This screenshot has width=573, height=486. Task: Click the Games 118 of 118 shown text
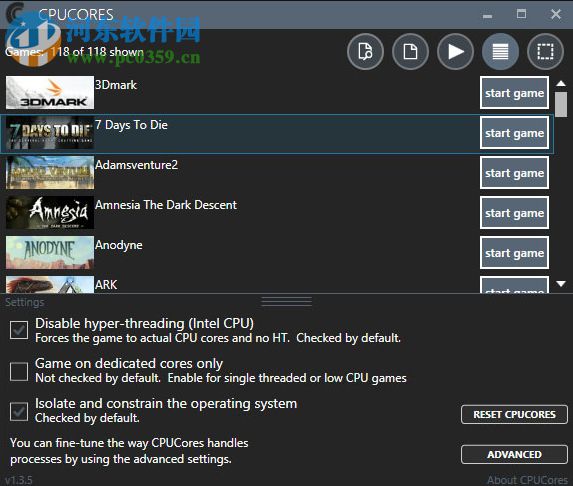coord(75,52)
